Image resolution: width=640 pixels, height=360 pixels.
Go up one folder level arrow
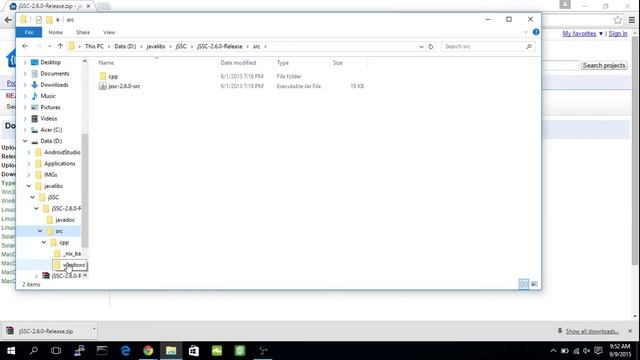(x=60, y=47)
